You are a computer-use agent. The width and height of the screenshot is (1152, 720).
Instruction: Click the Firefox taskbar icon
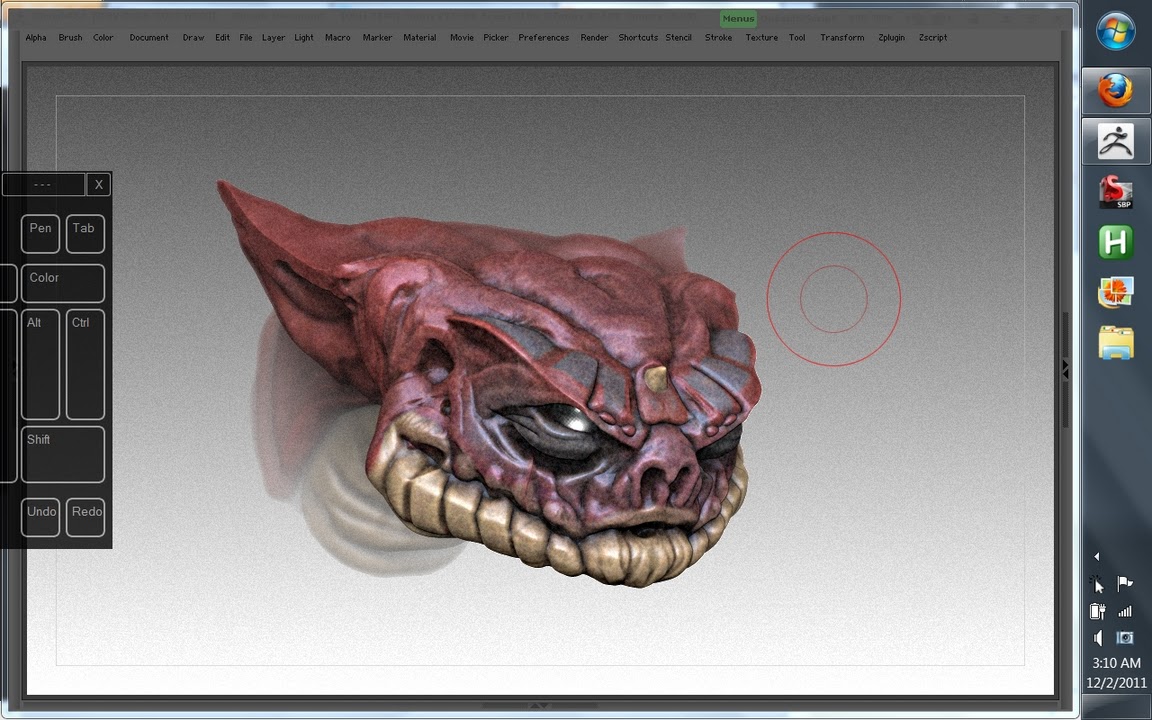[x=1115, y=91]
